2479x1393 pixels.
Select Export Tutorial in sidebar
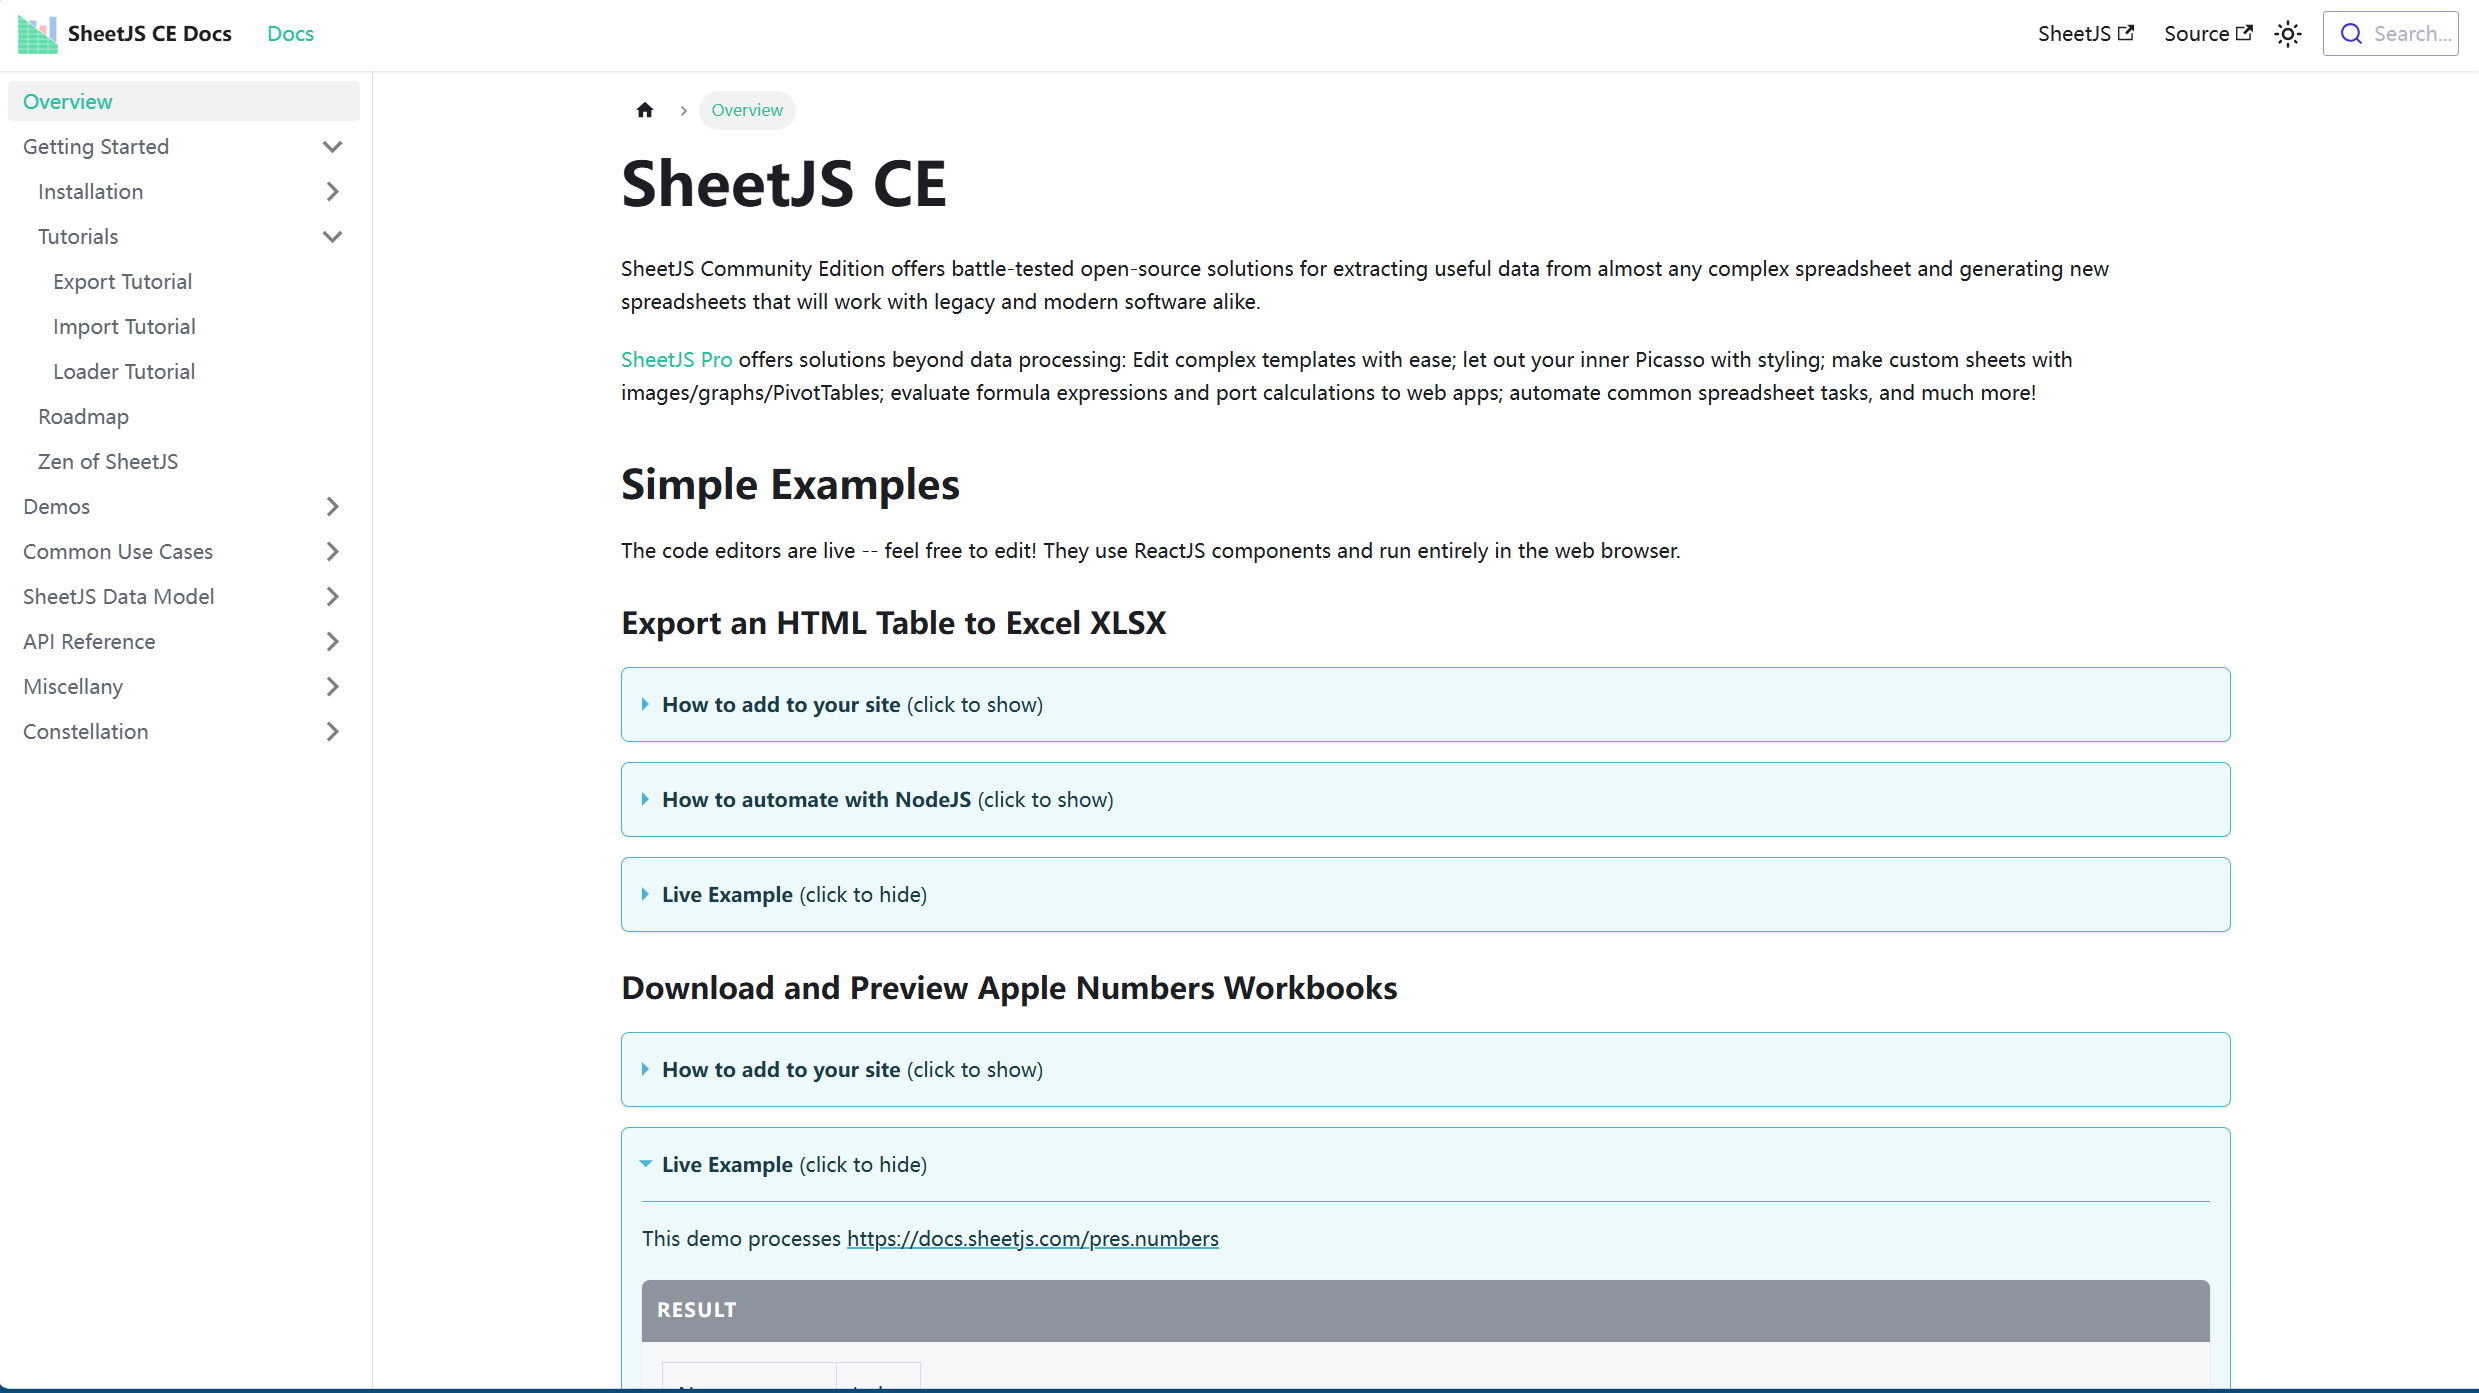click(122, 282)
